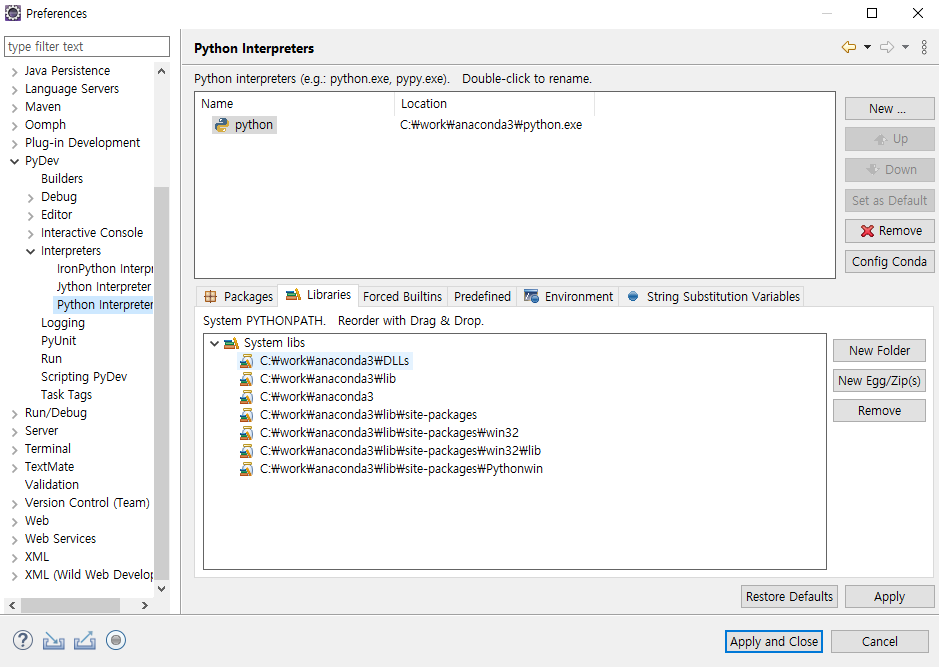Select Task Tags tree item
Viewport: 939px width, 667px height.
[66, 395]
